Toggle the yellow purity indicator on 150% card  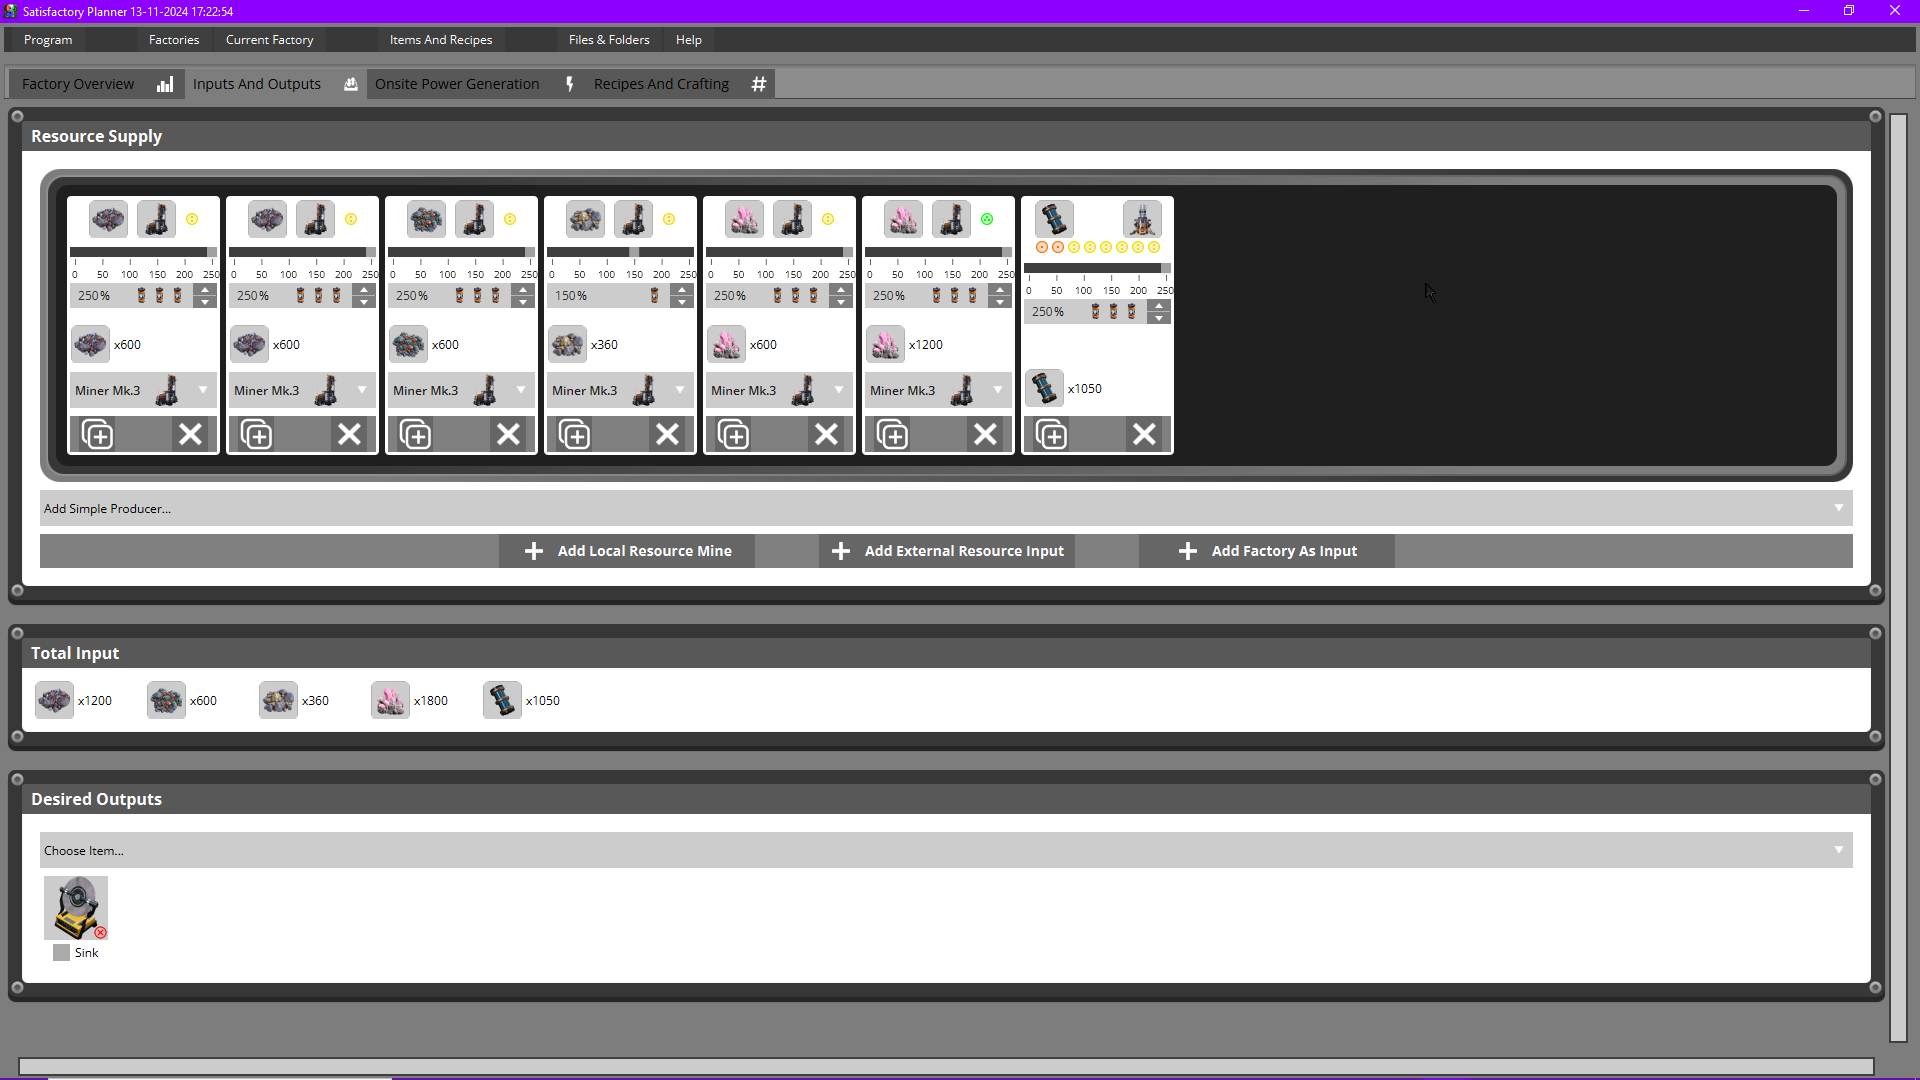tap(669, 220)
